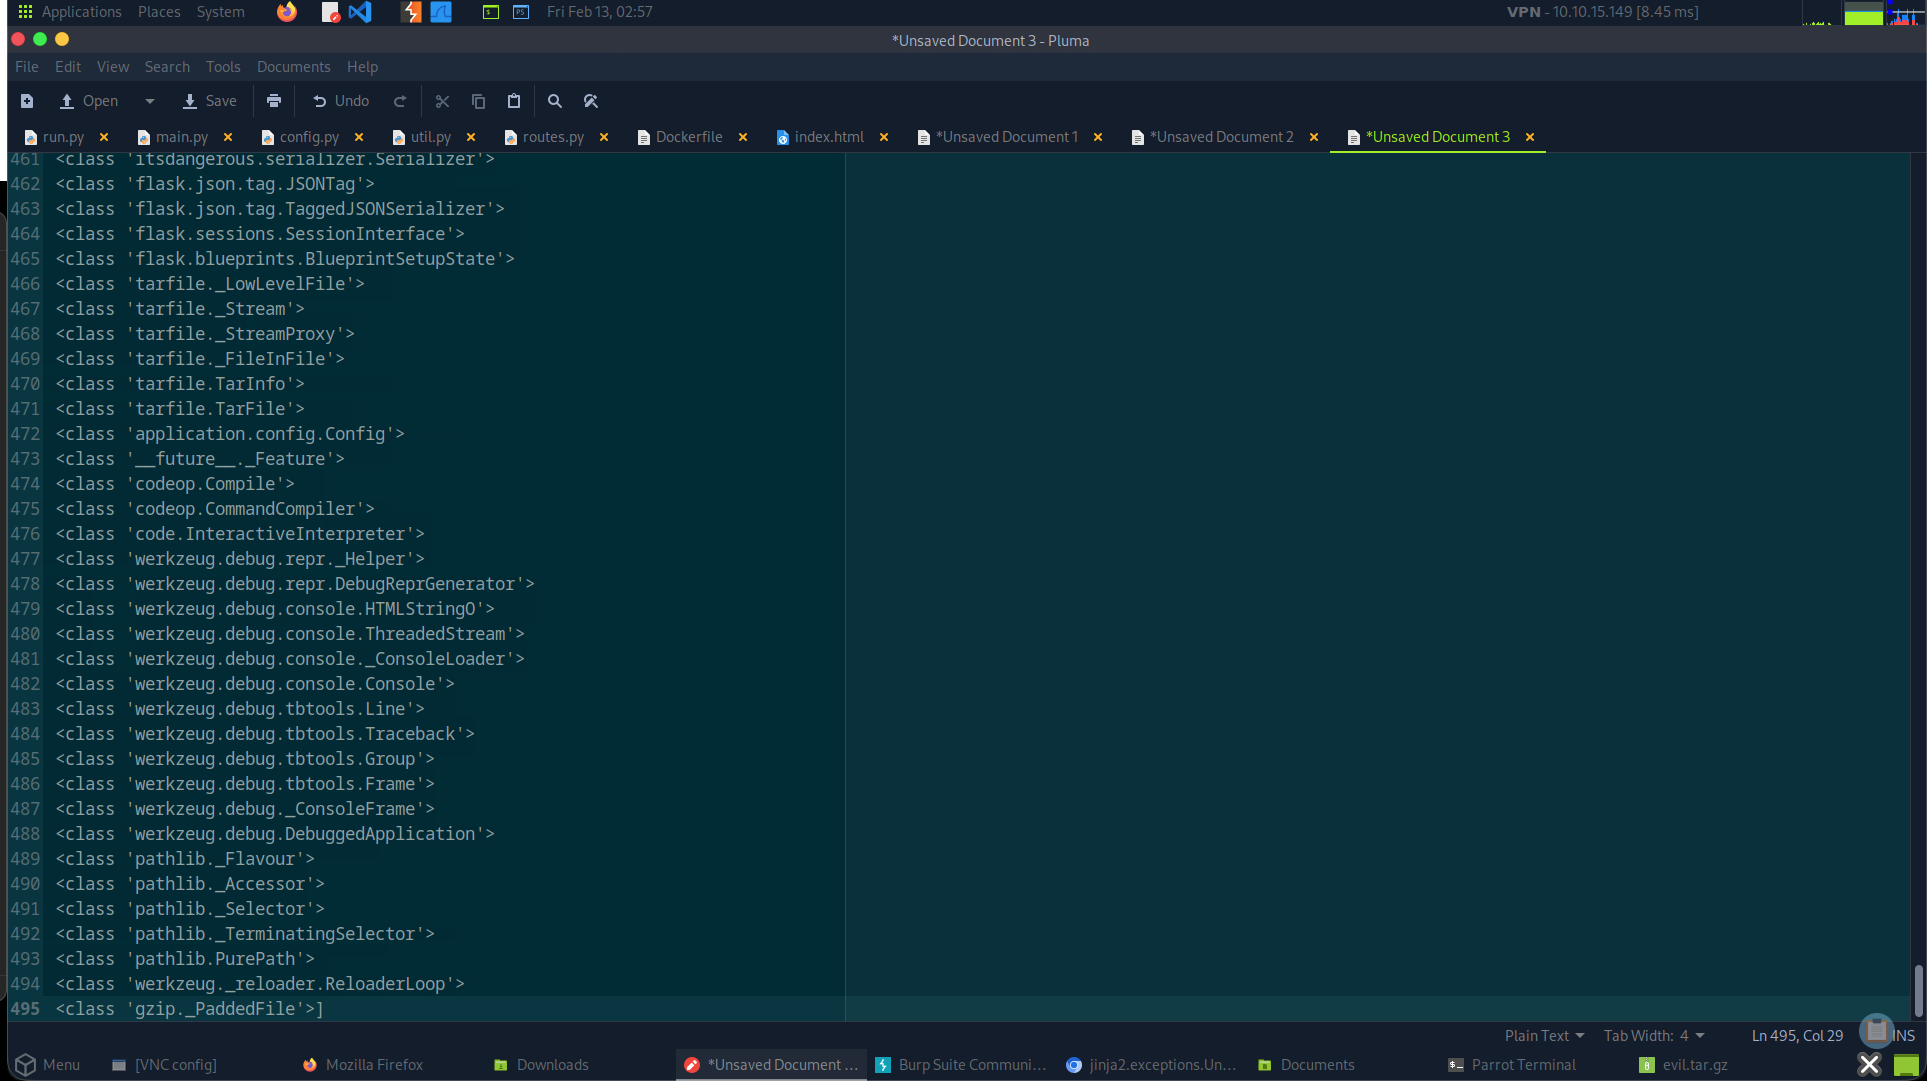The width and height of the screenshot is (1927, 1081).
Task: Open the Documents menu
Action: tap(293, 67)
